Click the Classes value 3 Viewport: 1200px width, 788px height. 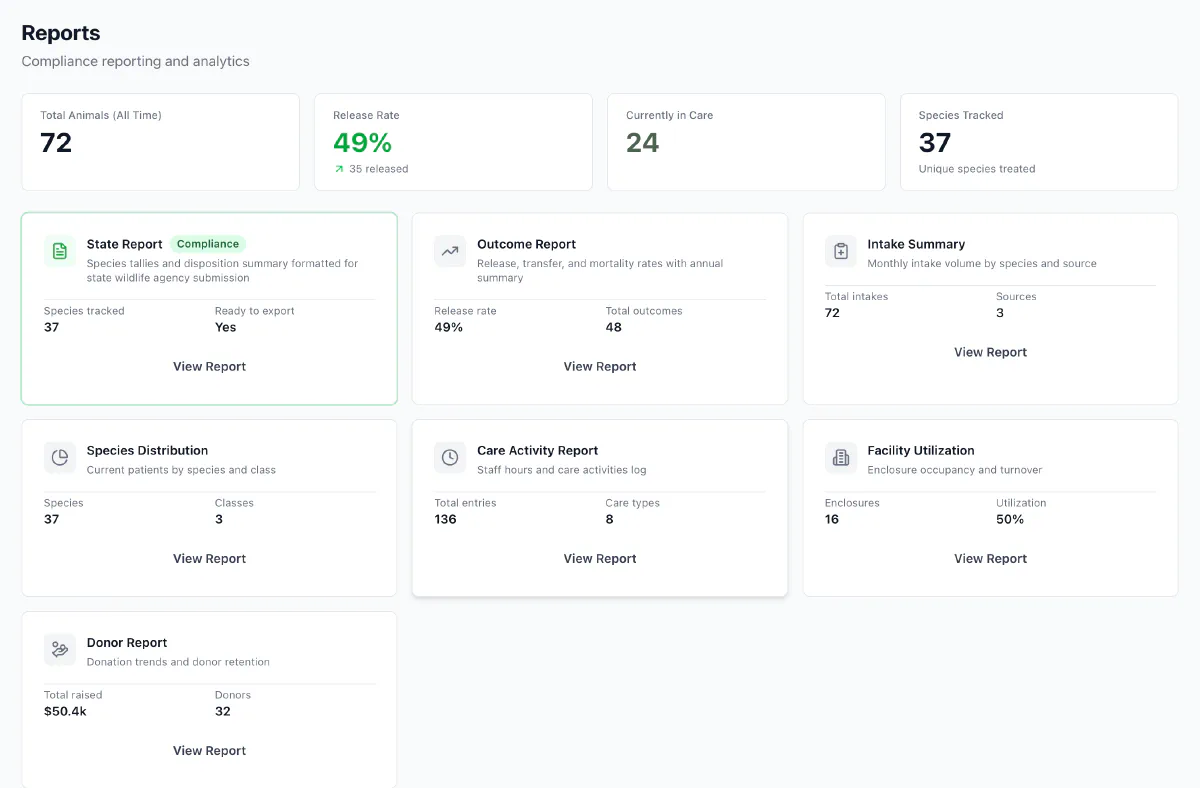tap(219, 519)
